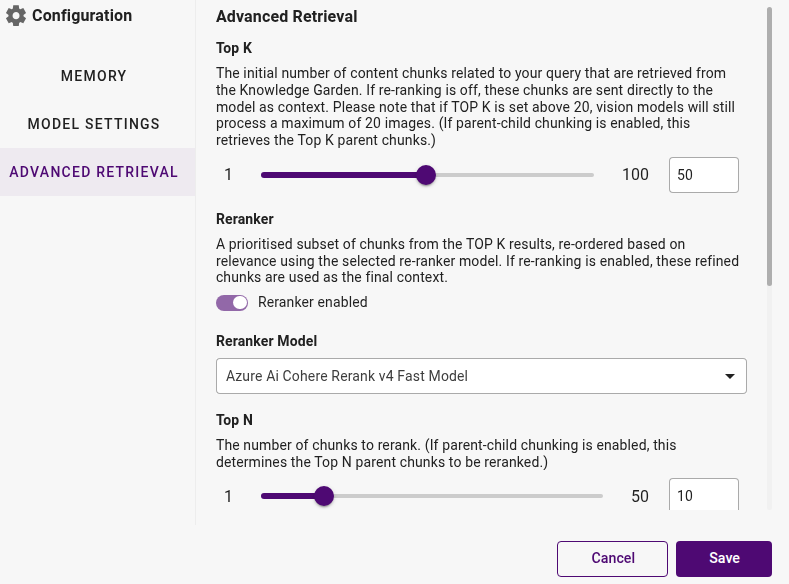Click the Top K slider track near 100
The image size is (789, 584).
pos(586,175)
